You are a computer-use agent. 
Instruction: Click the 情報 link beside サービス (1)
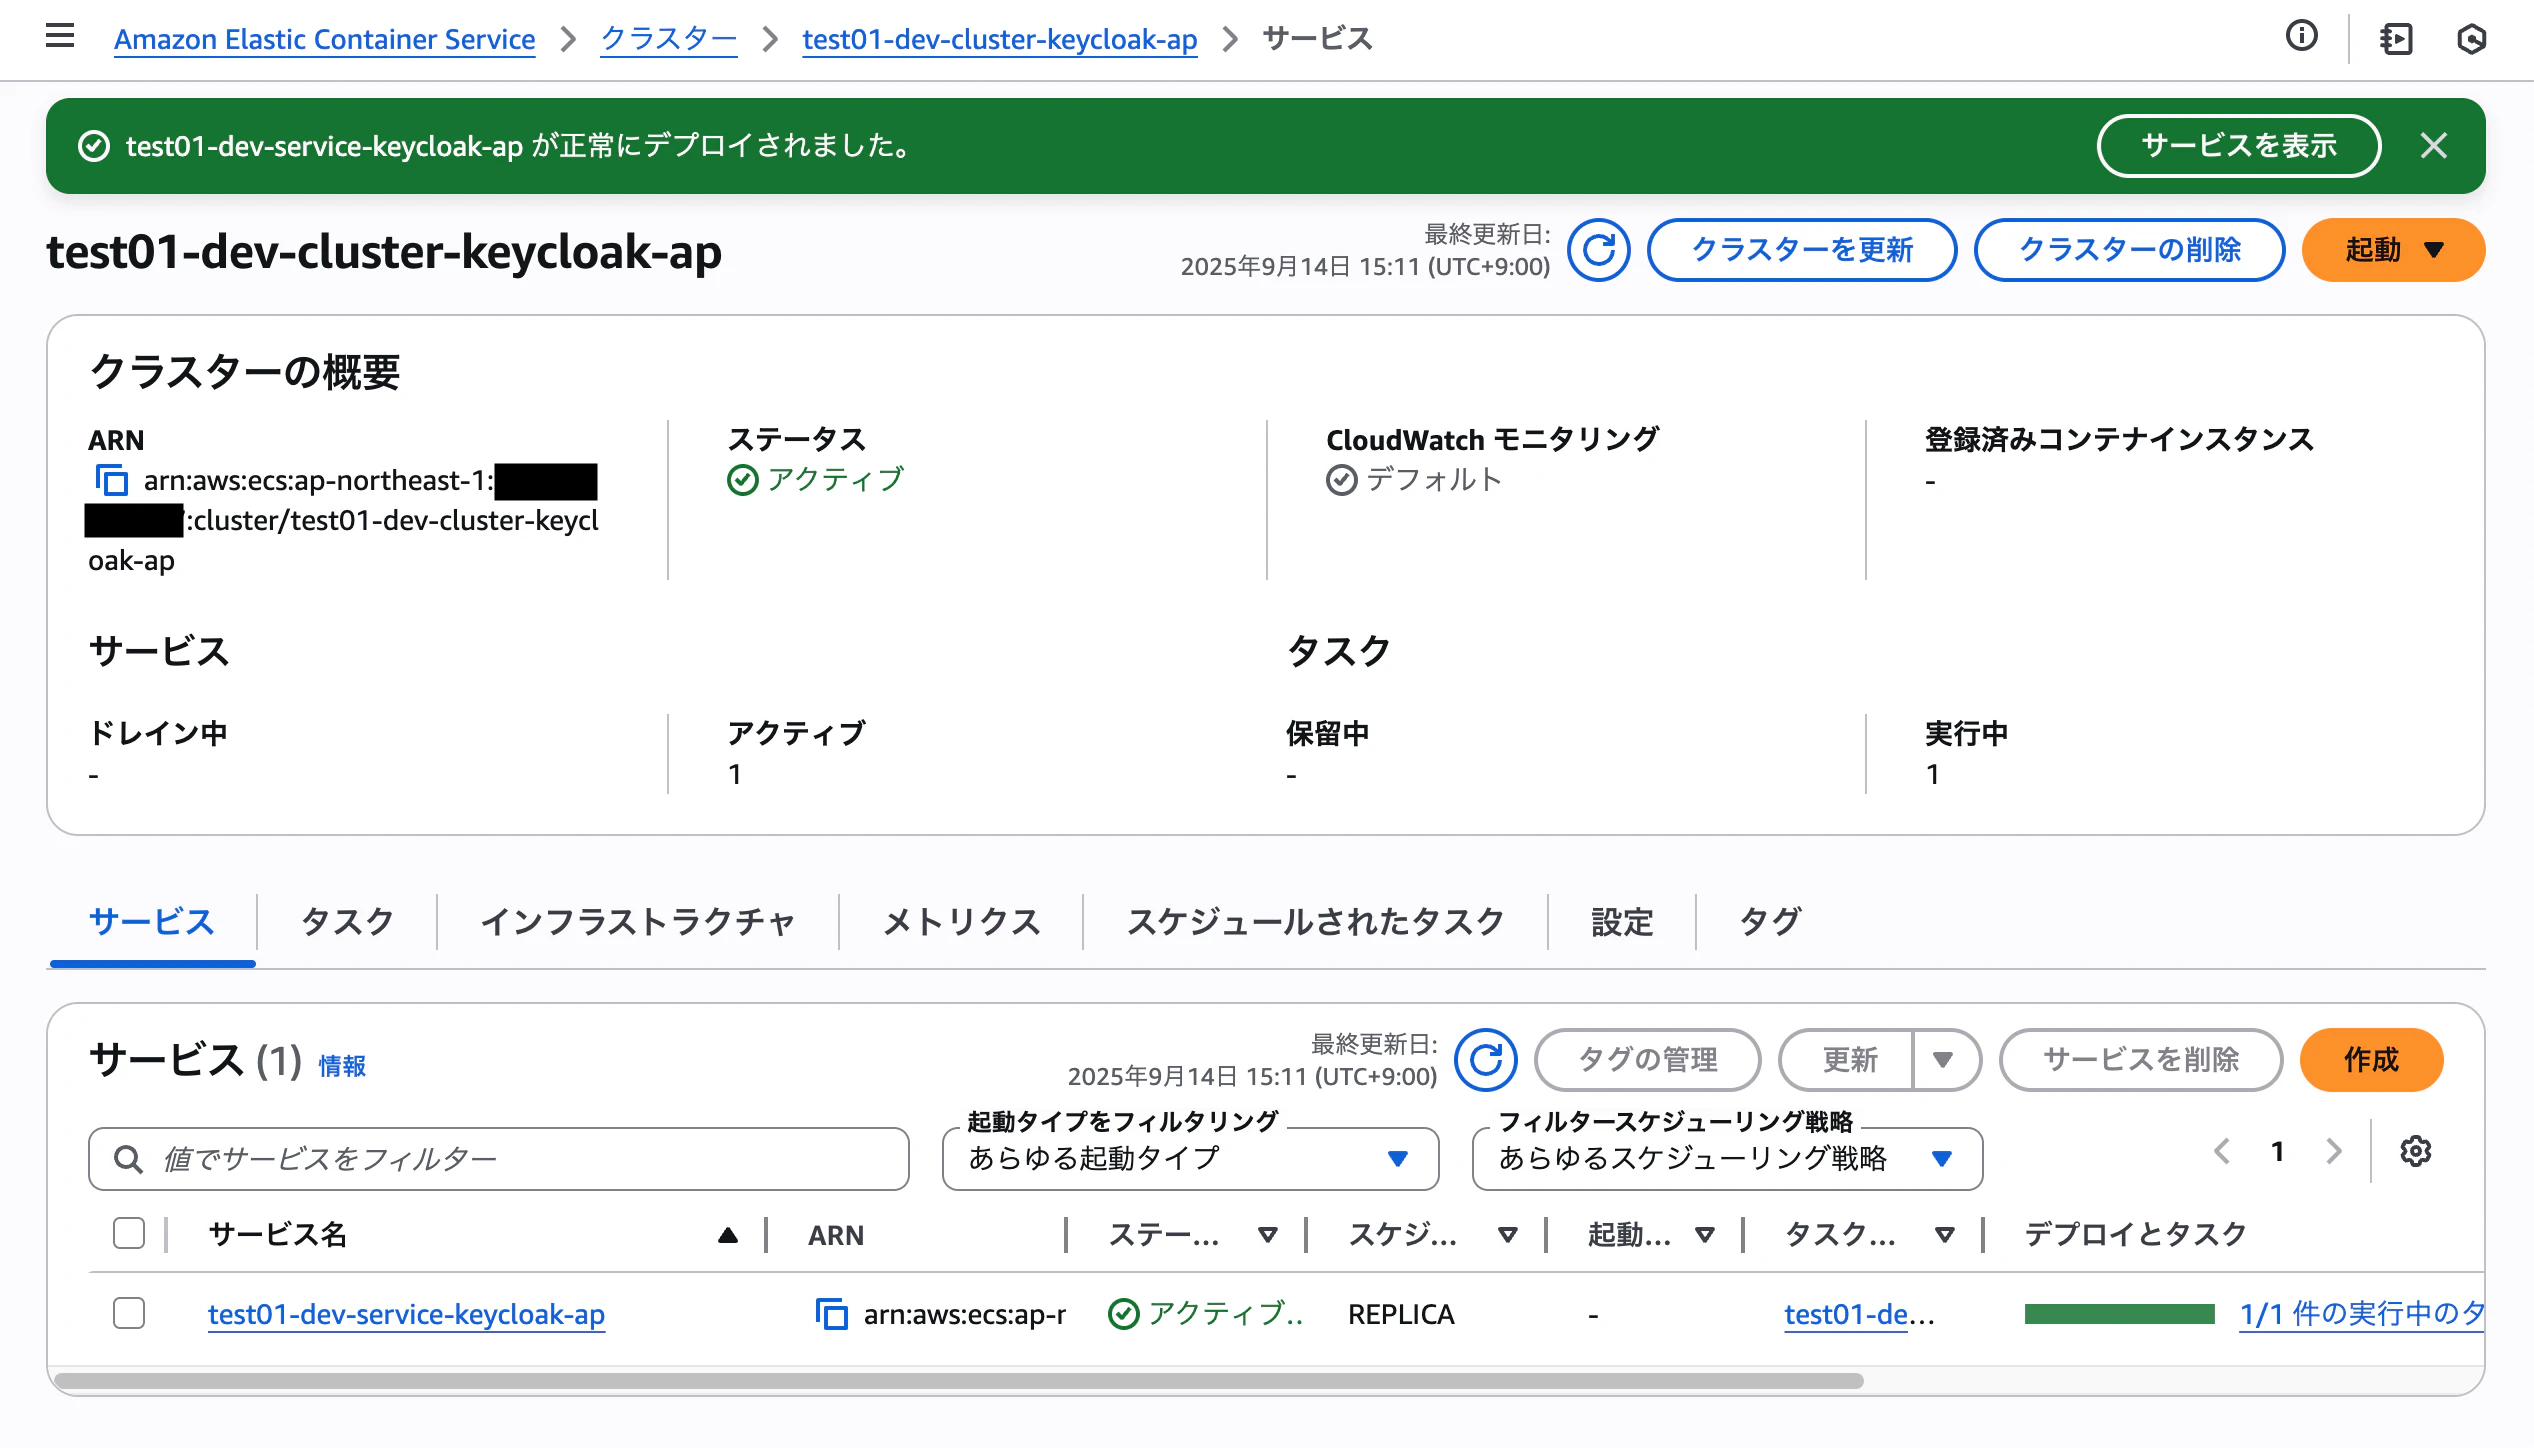[342, 1066]
